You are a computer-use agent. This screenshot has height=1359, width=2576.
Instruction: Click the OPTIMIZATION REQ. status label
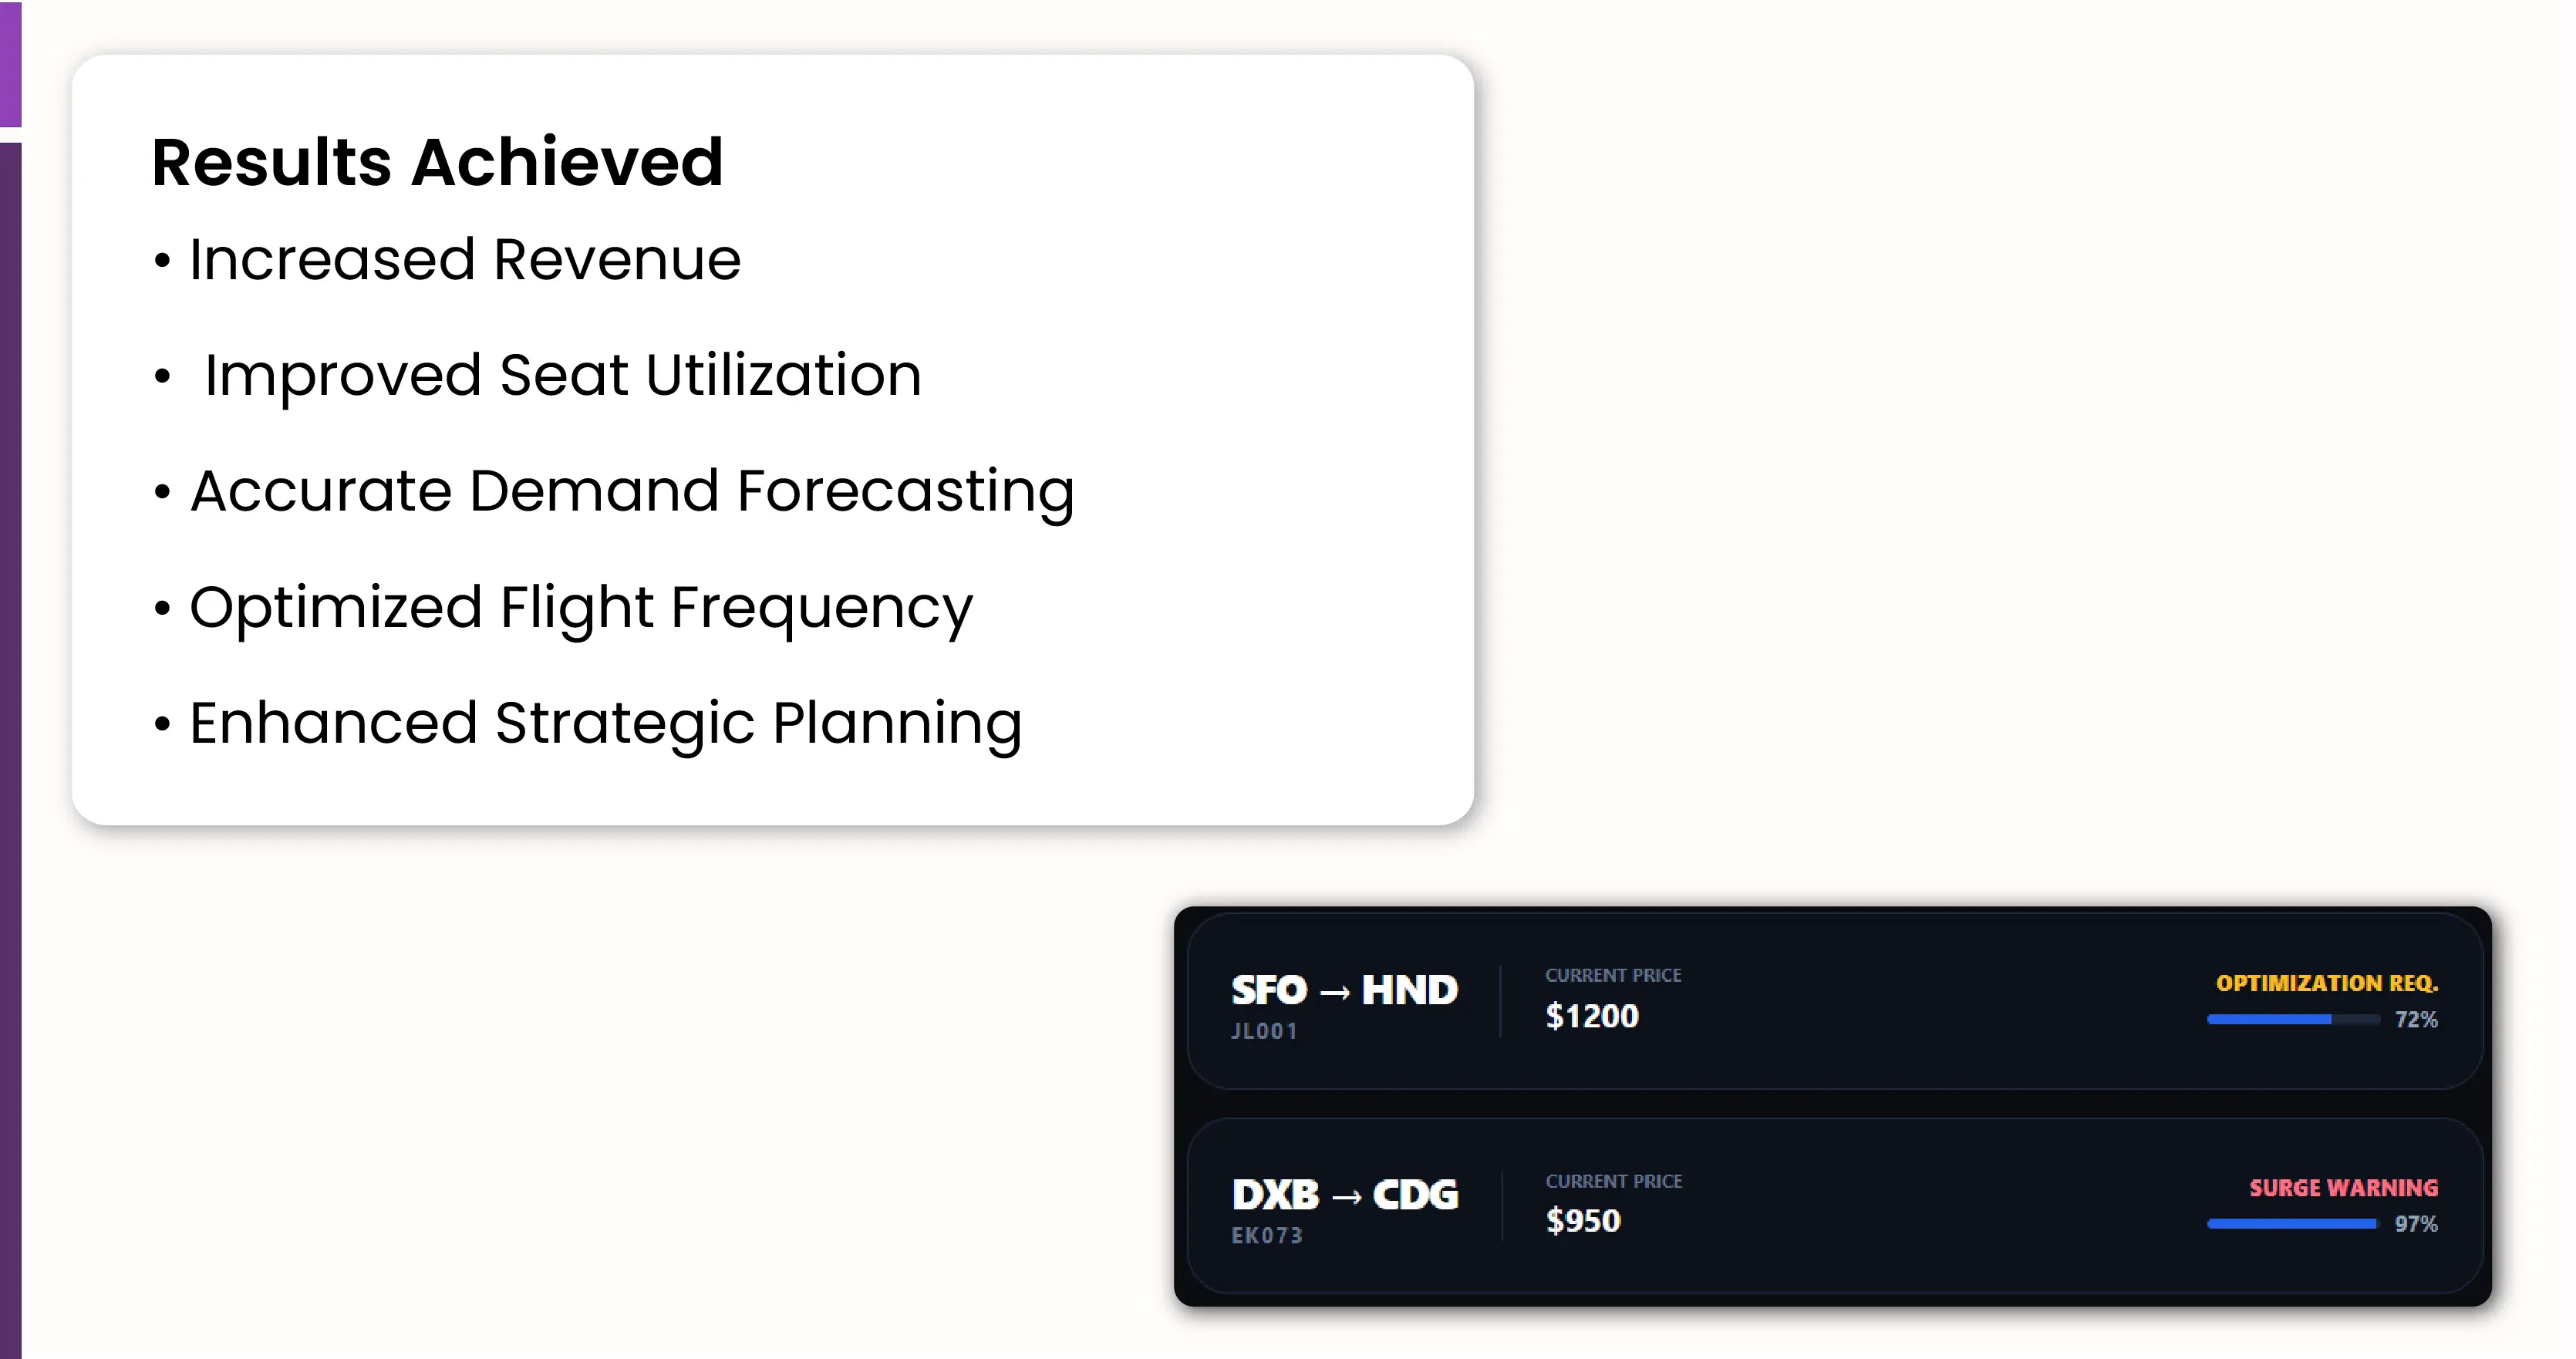[x=2326, y=983]
